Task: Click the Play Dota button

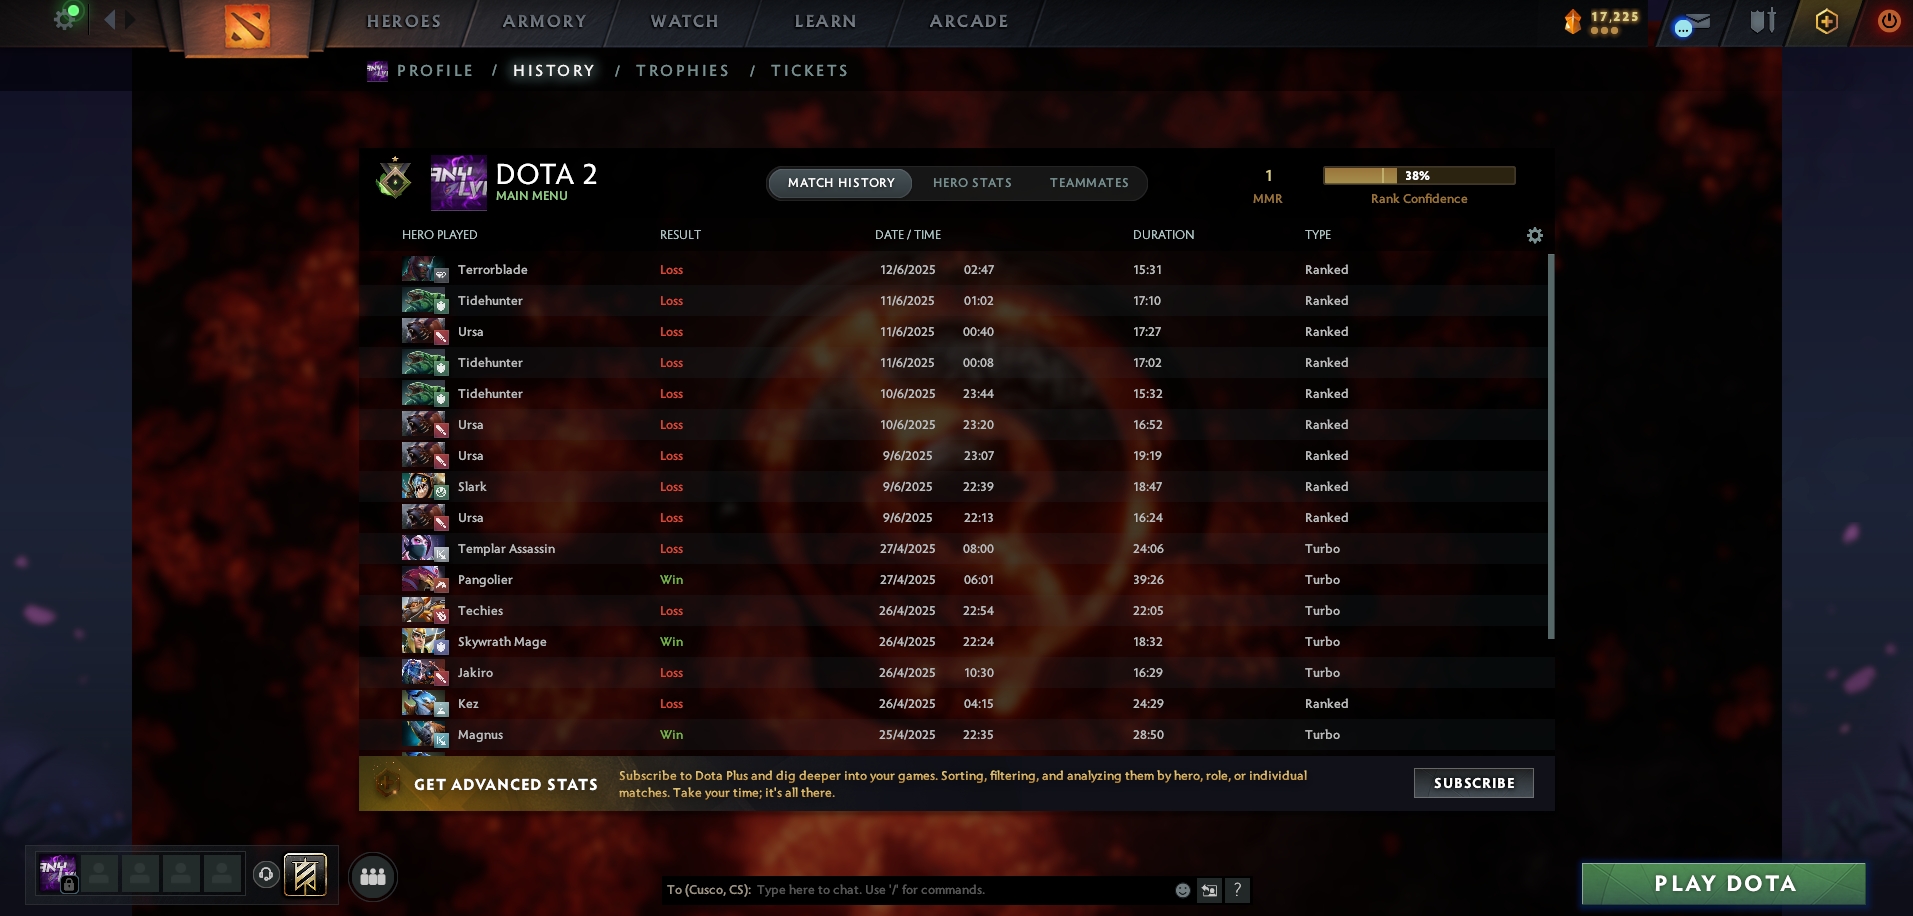Action: point(1724,884)
